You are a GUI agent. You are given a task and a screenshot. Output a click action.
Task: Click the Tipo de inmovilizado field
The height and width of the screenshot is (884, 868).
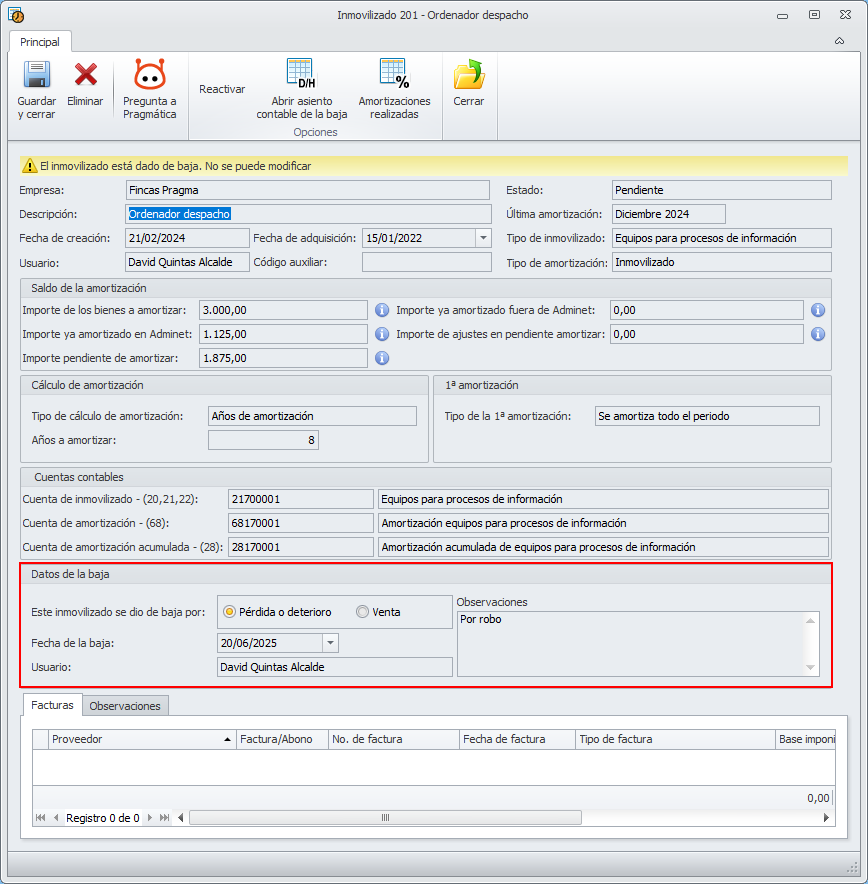click(721, 238)
